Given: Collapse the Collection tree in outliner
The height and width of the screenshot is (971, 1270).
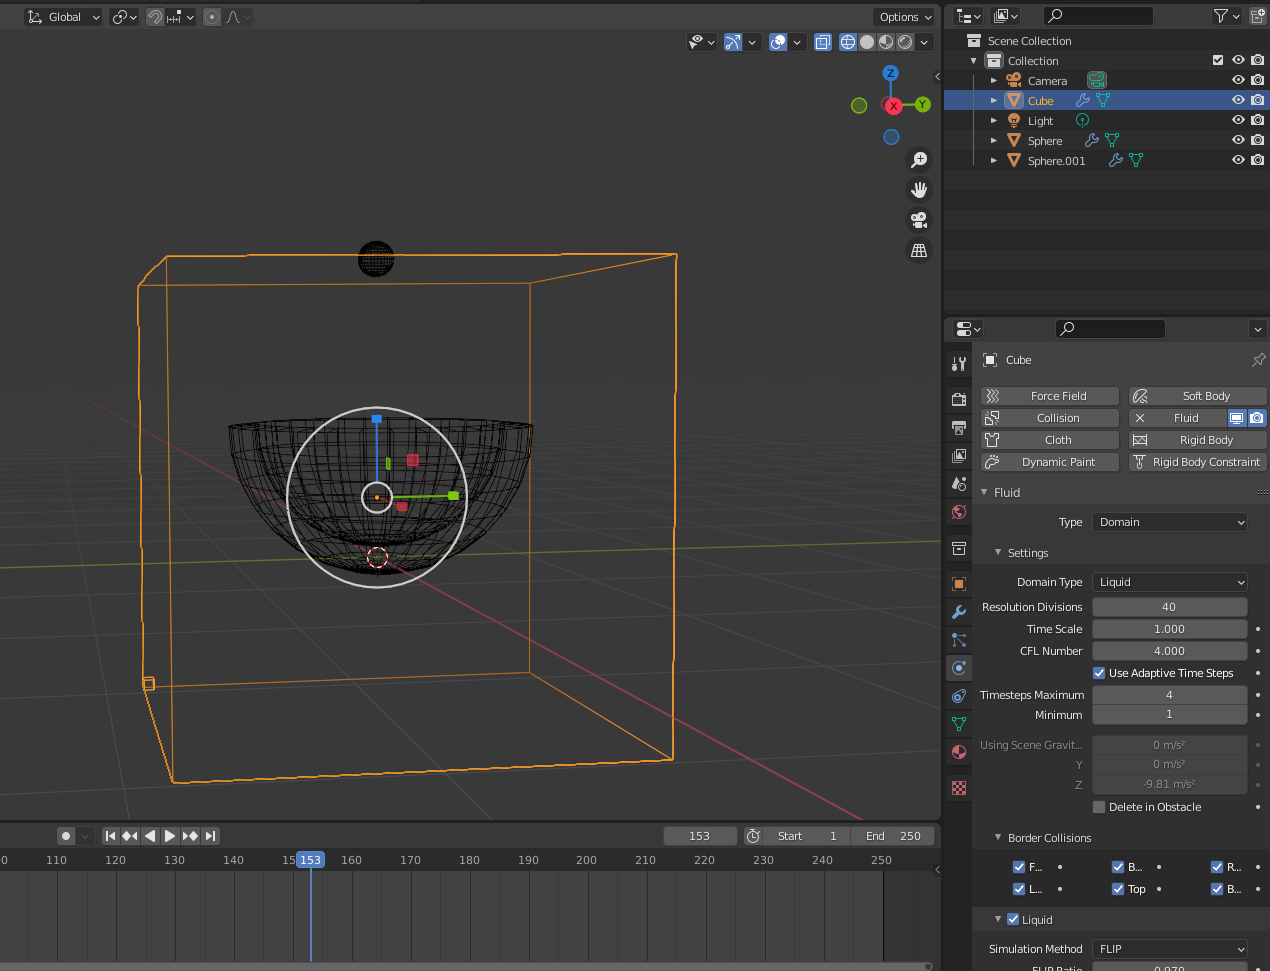Looking at the screenshot, I should [x=974, y=61].
